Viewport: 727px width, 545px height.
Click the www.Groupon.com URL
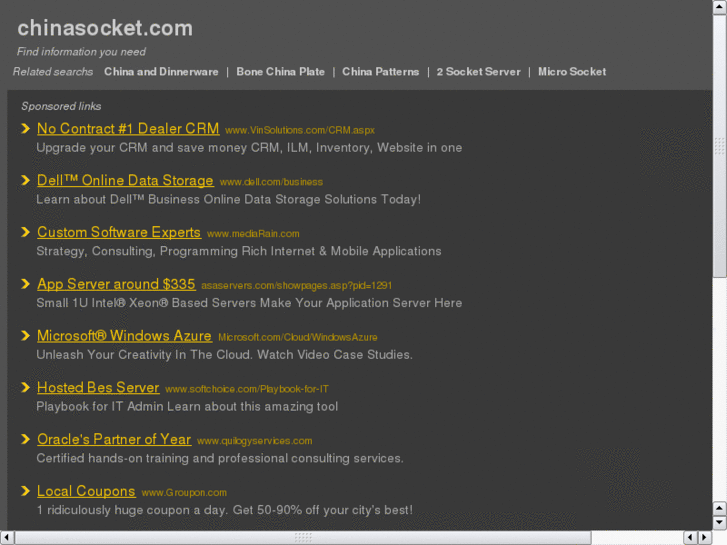(x=184, y=493)
